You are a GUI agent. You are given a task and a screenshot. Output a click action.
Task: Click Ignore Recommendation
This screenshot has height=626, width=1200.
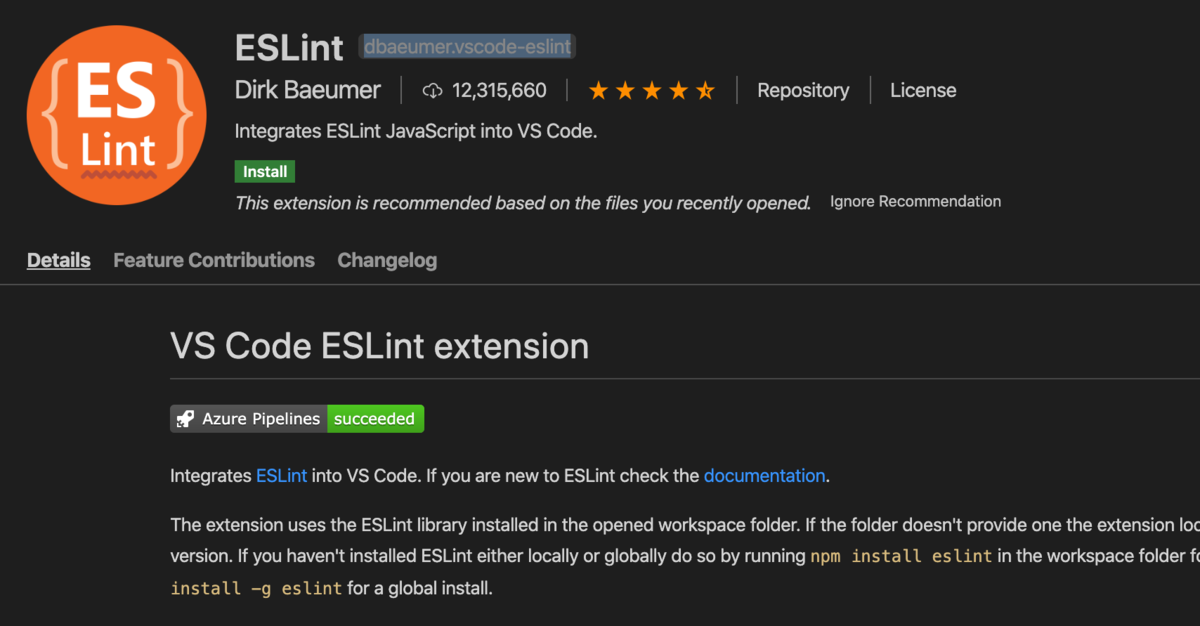pos(915,201)
